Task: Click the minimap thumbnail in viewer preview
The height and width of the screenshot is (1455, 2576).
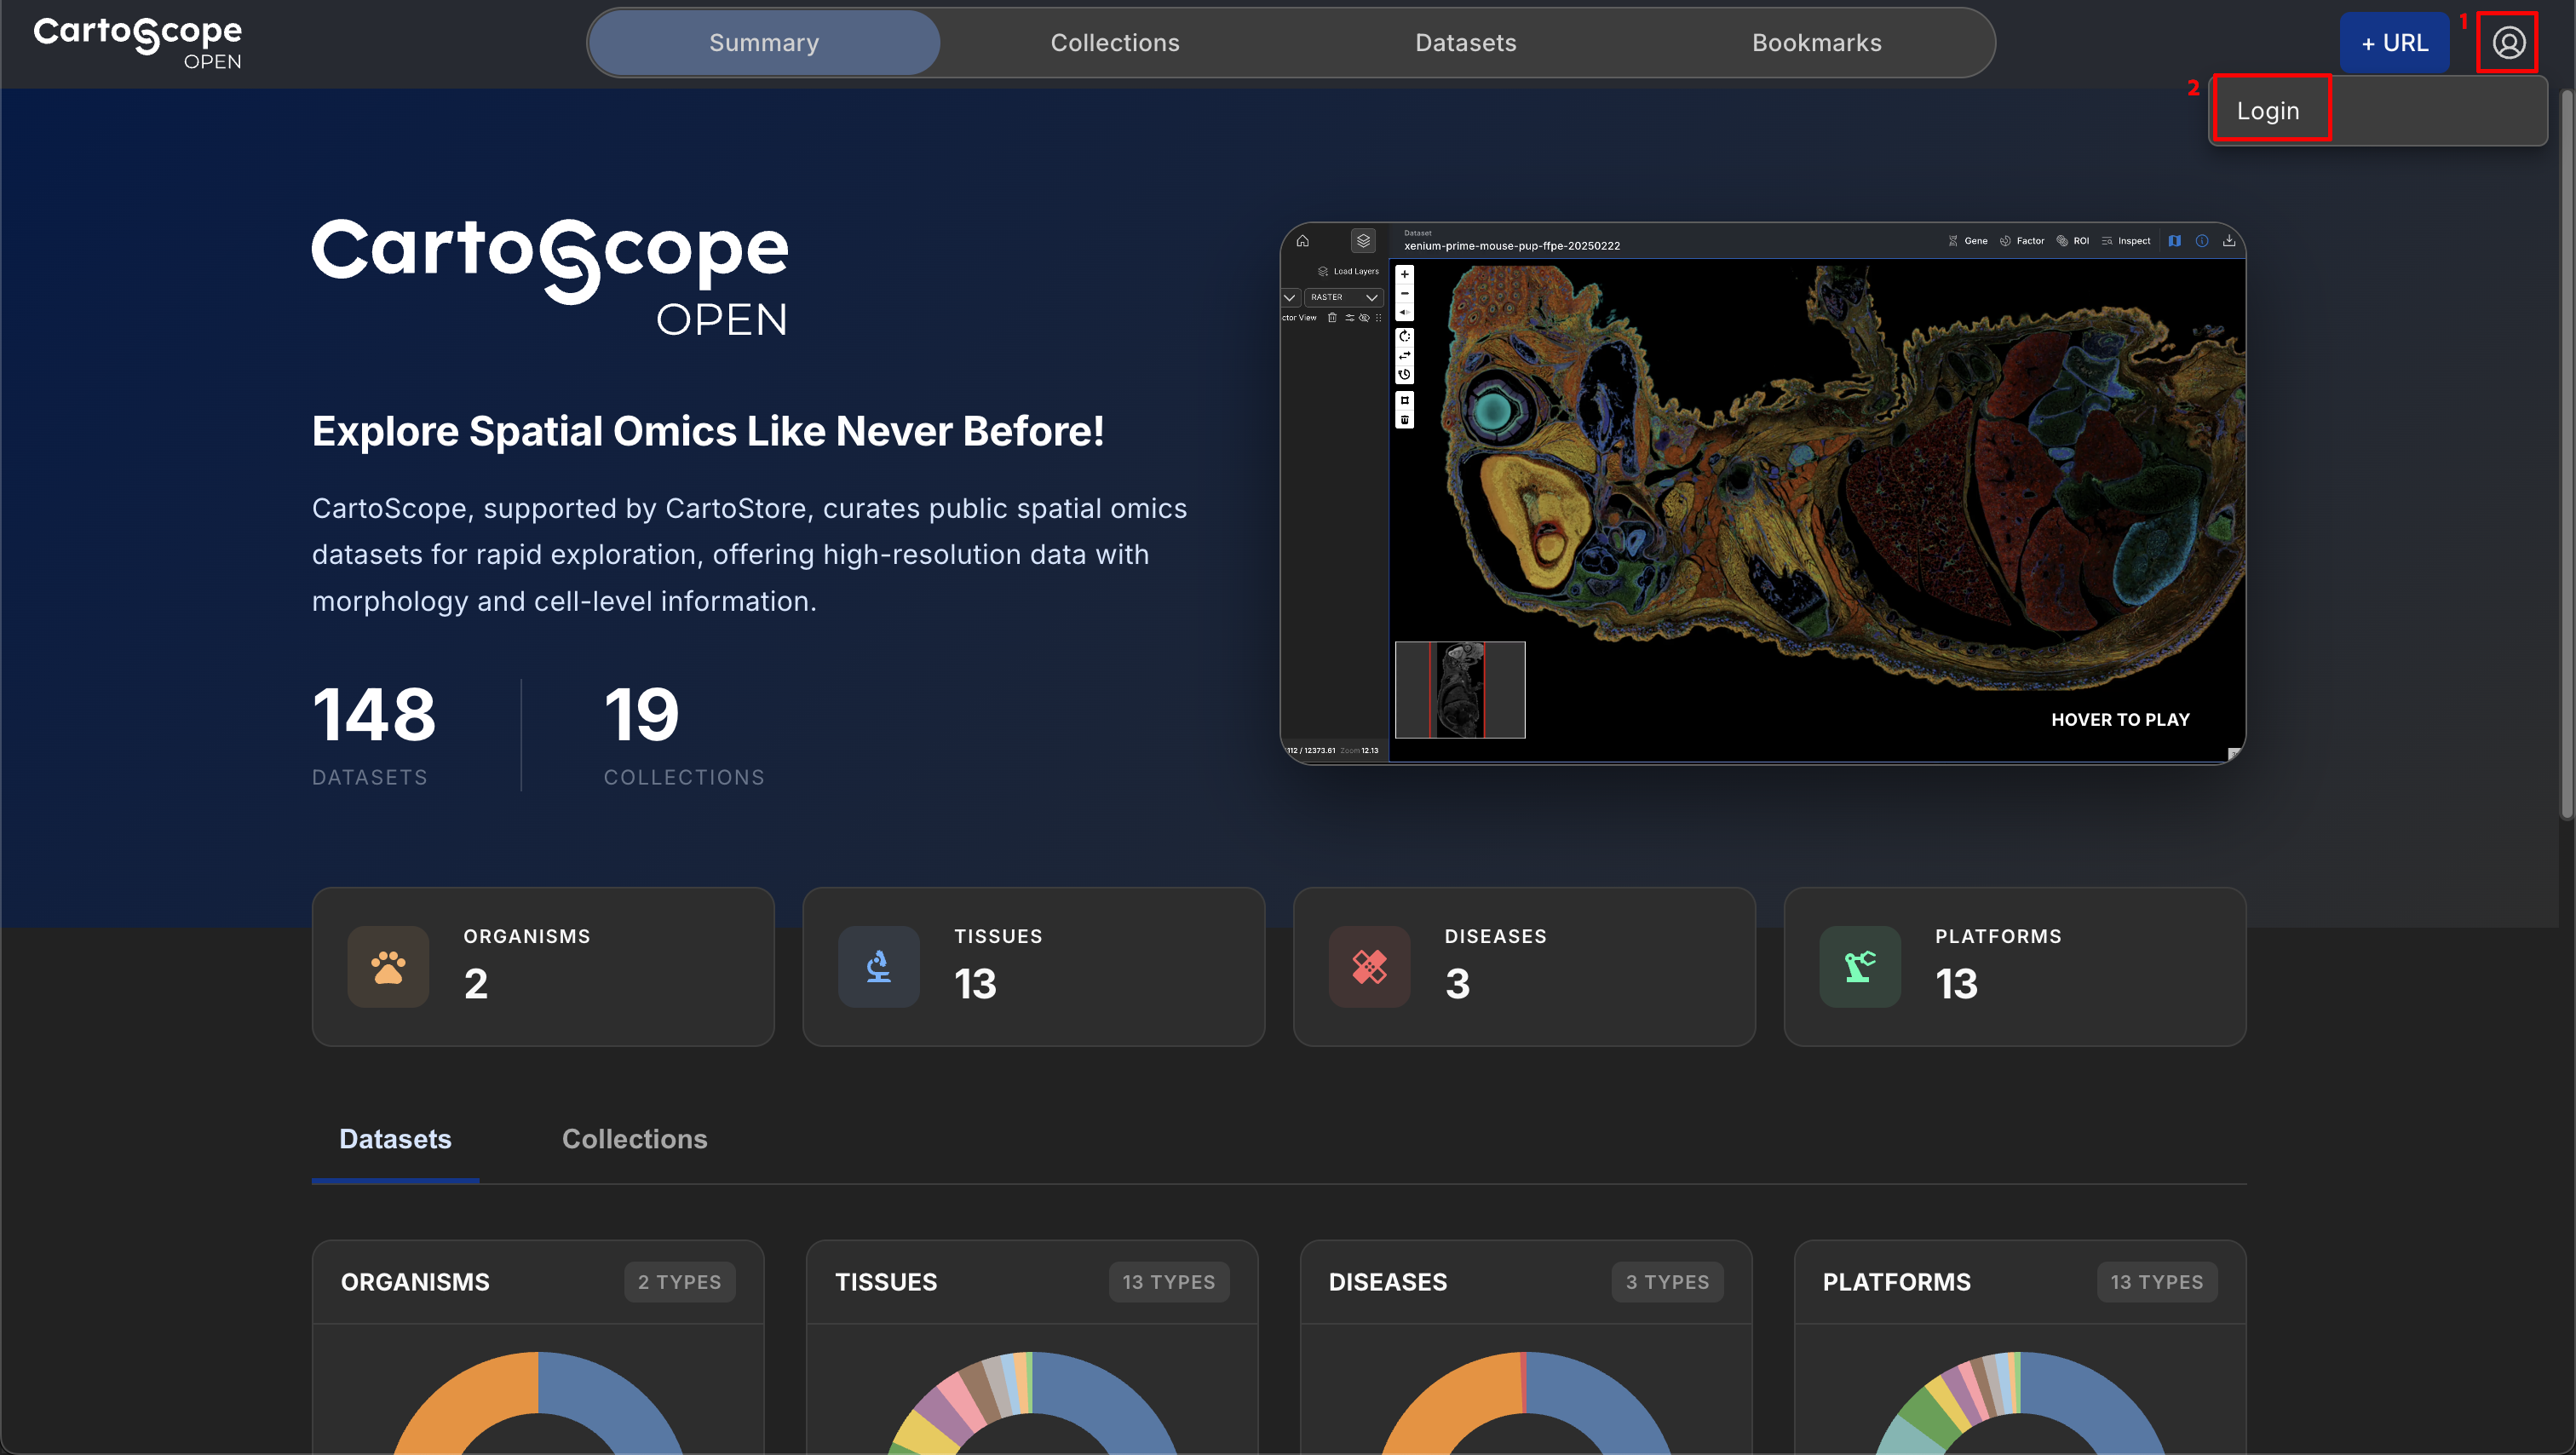Action: point(1459,690)
